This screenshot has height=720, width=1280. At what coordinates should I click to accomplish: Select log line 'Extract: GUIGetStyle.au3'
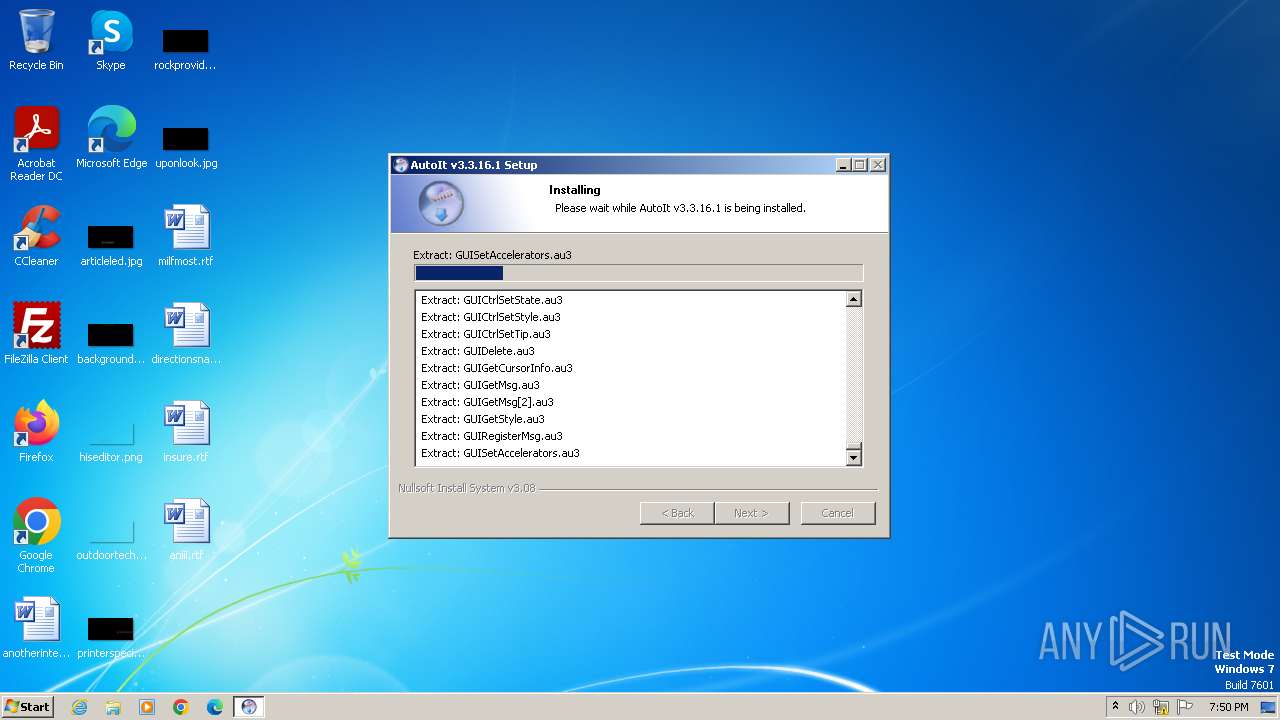coord(483,419)
